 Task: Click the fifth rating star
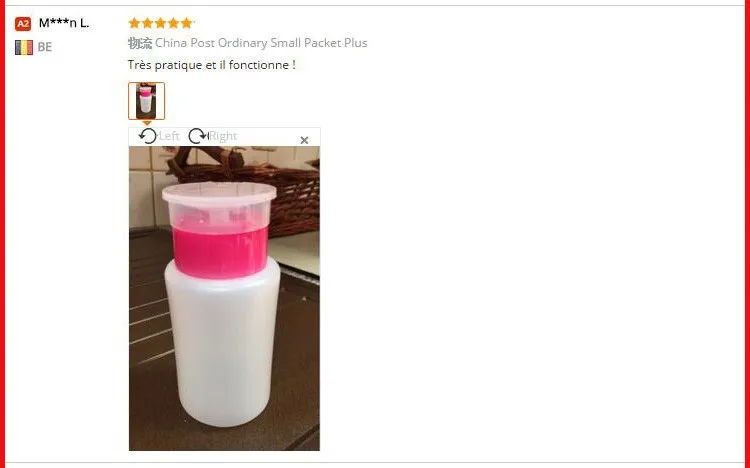186,23
